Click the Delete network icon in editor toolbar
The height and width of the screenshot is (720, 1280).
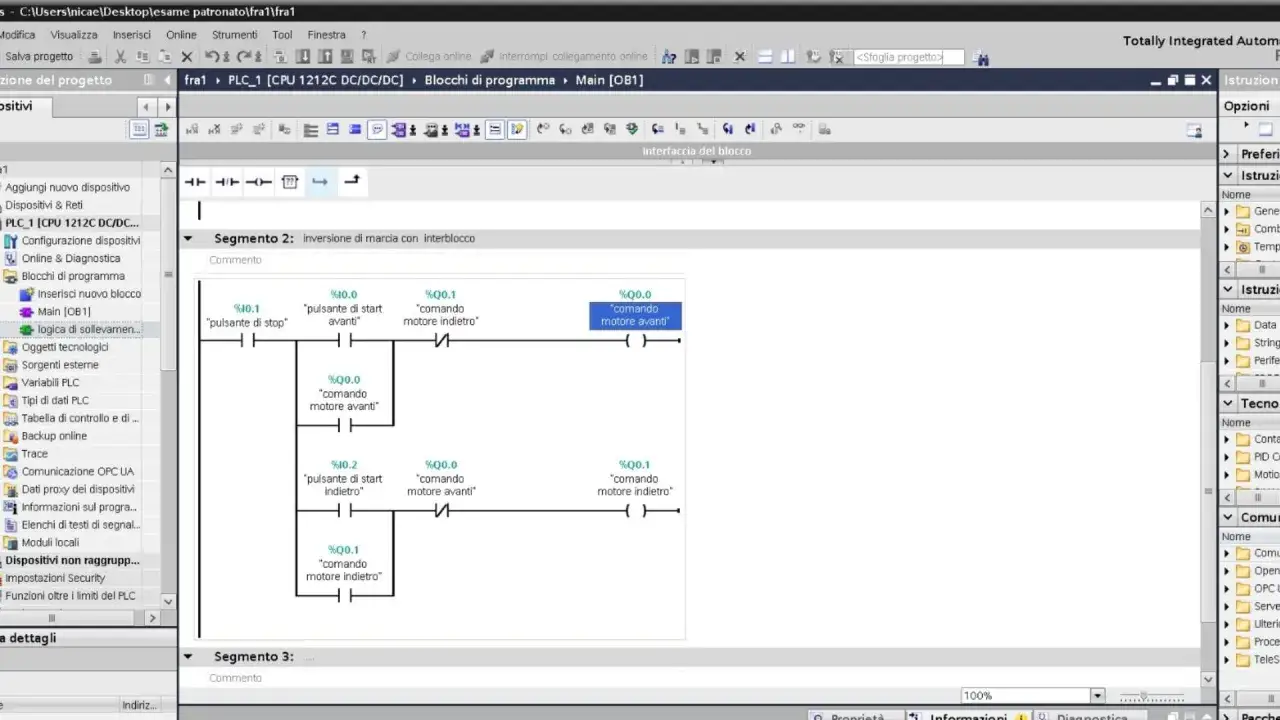pyautogui.click(x=214, y=129)
